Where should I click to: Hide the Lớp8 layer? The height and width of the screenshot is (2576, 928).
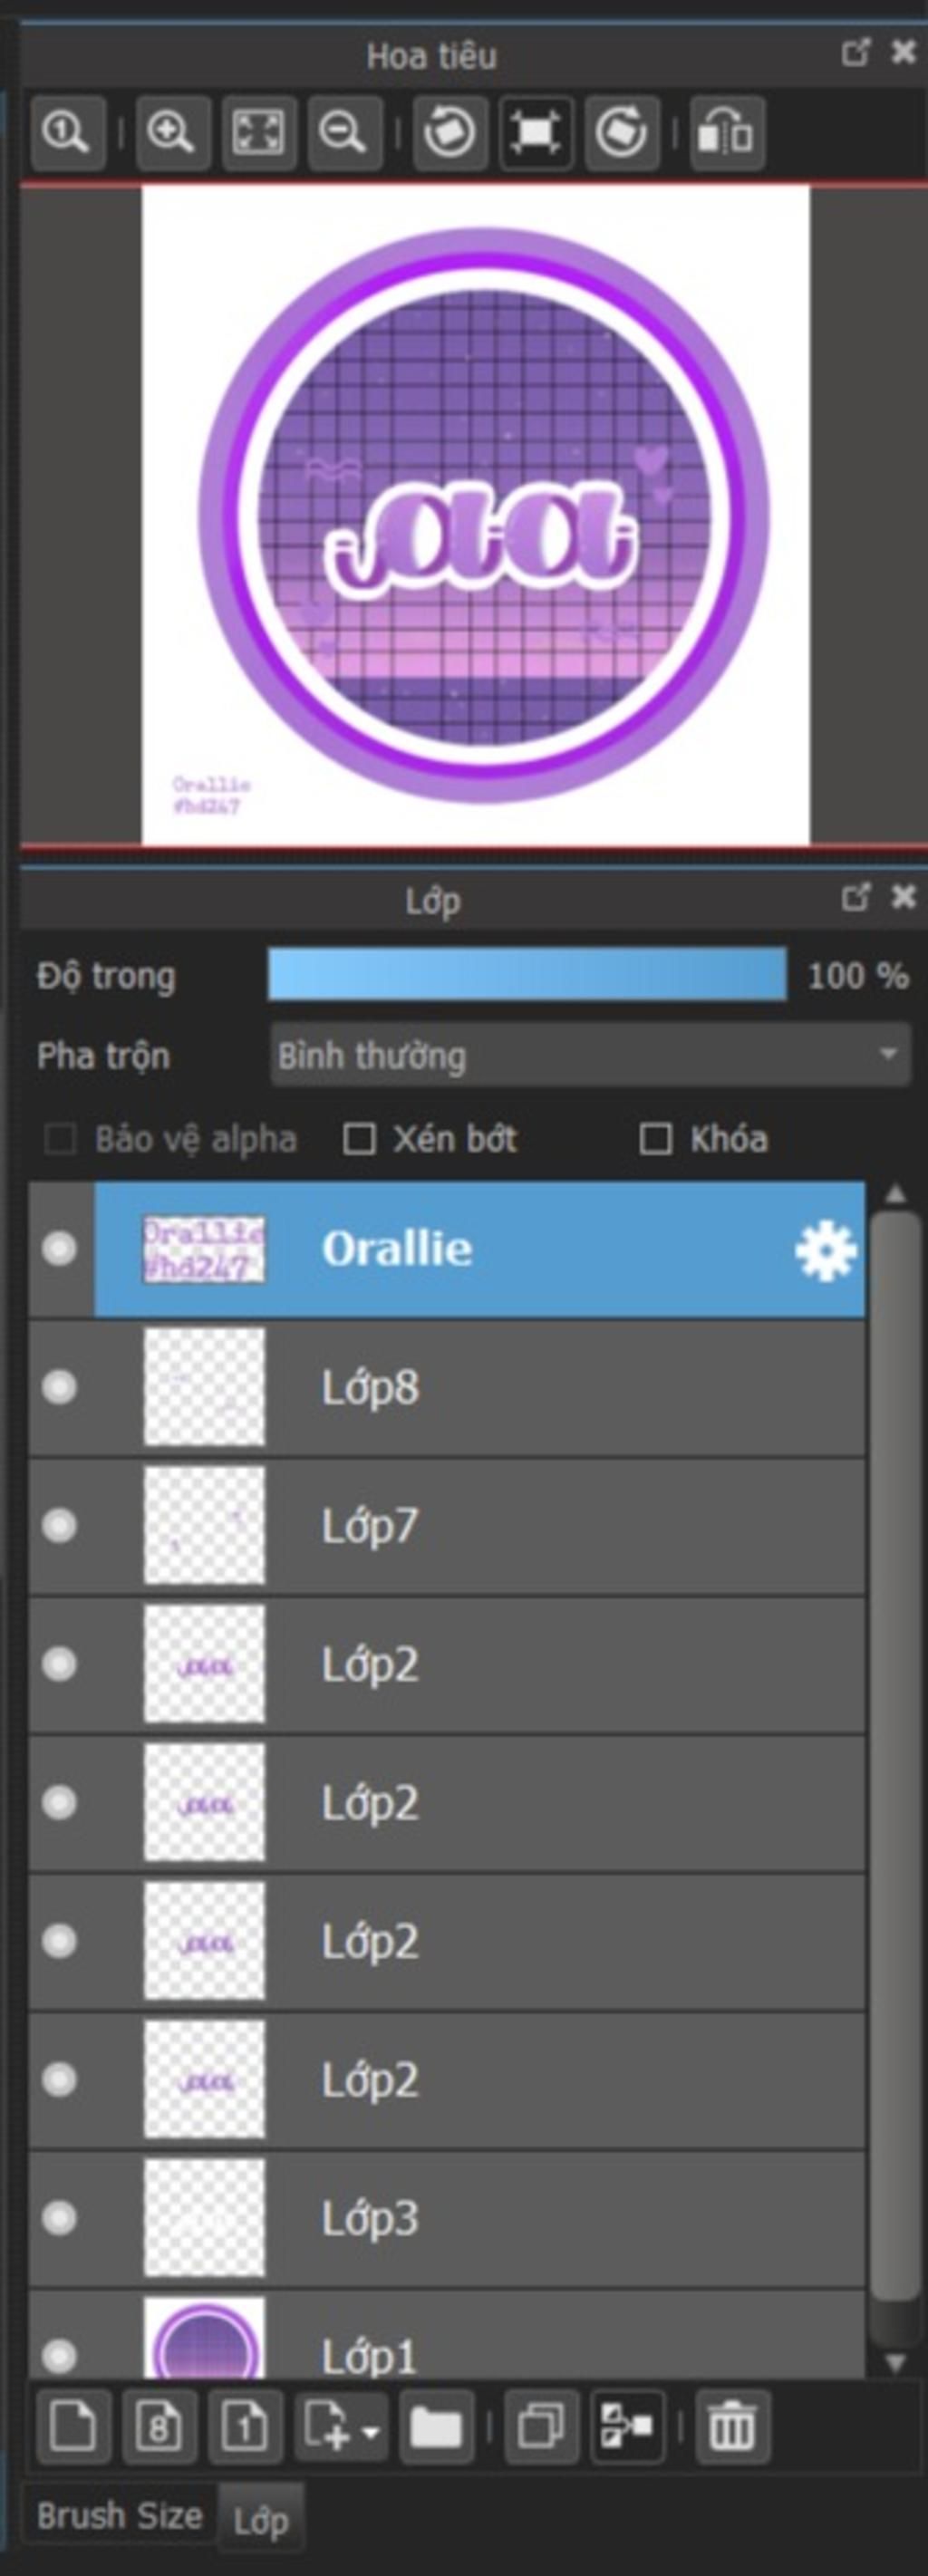point(59,1387)
